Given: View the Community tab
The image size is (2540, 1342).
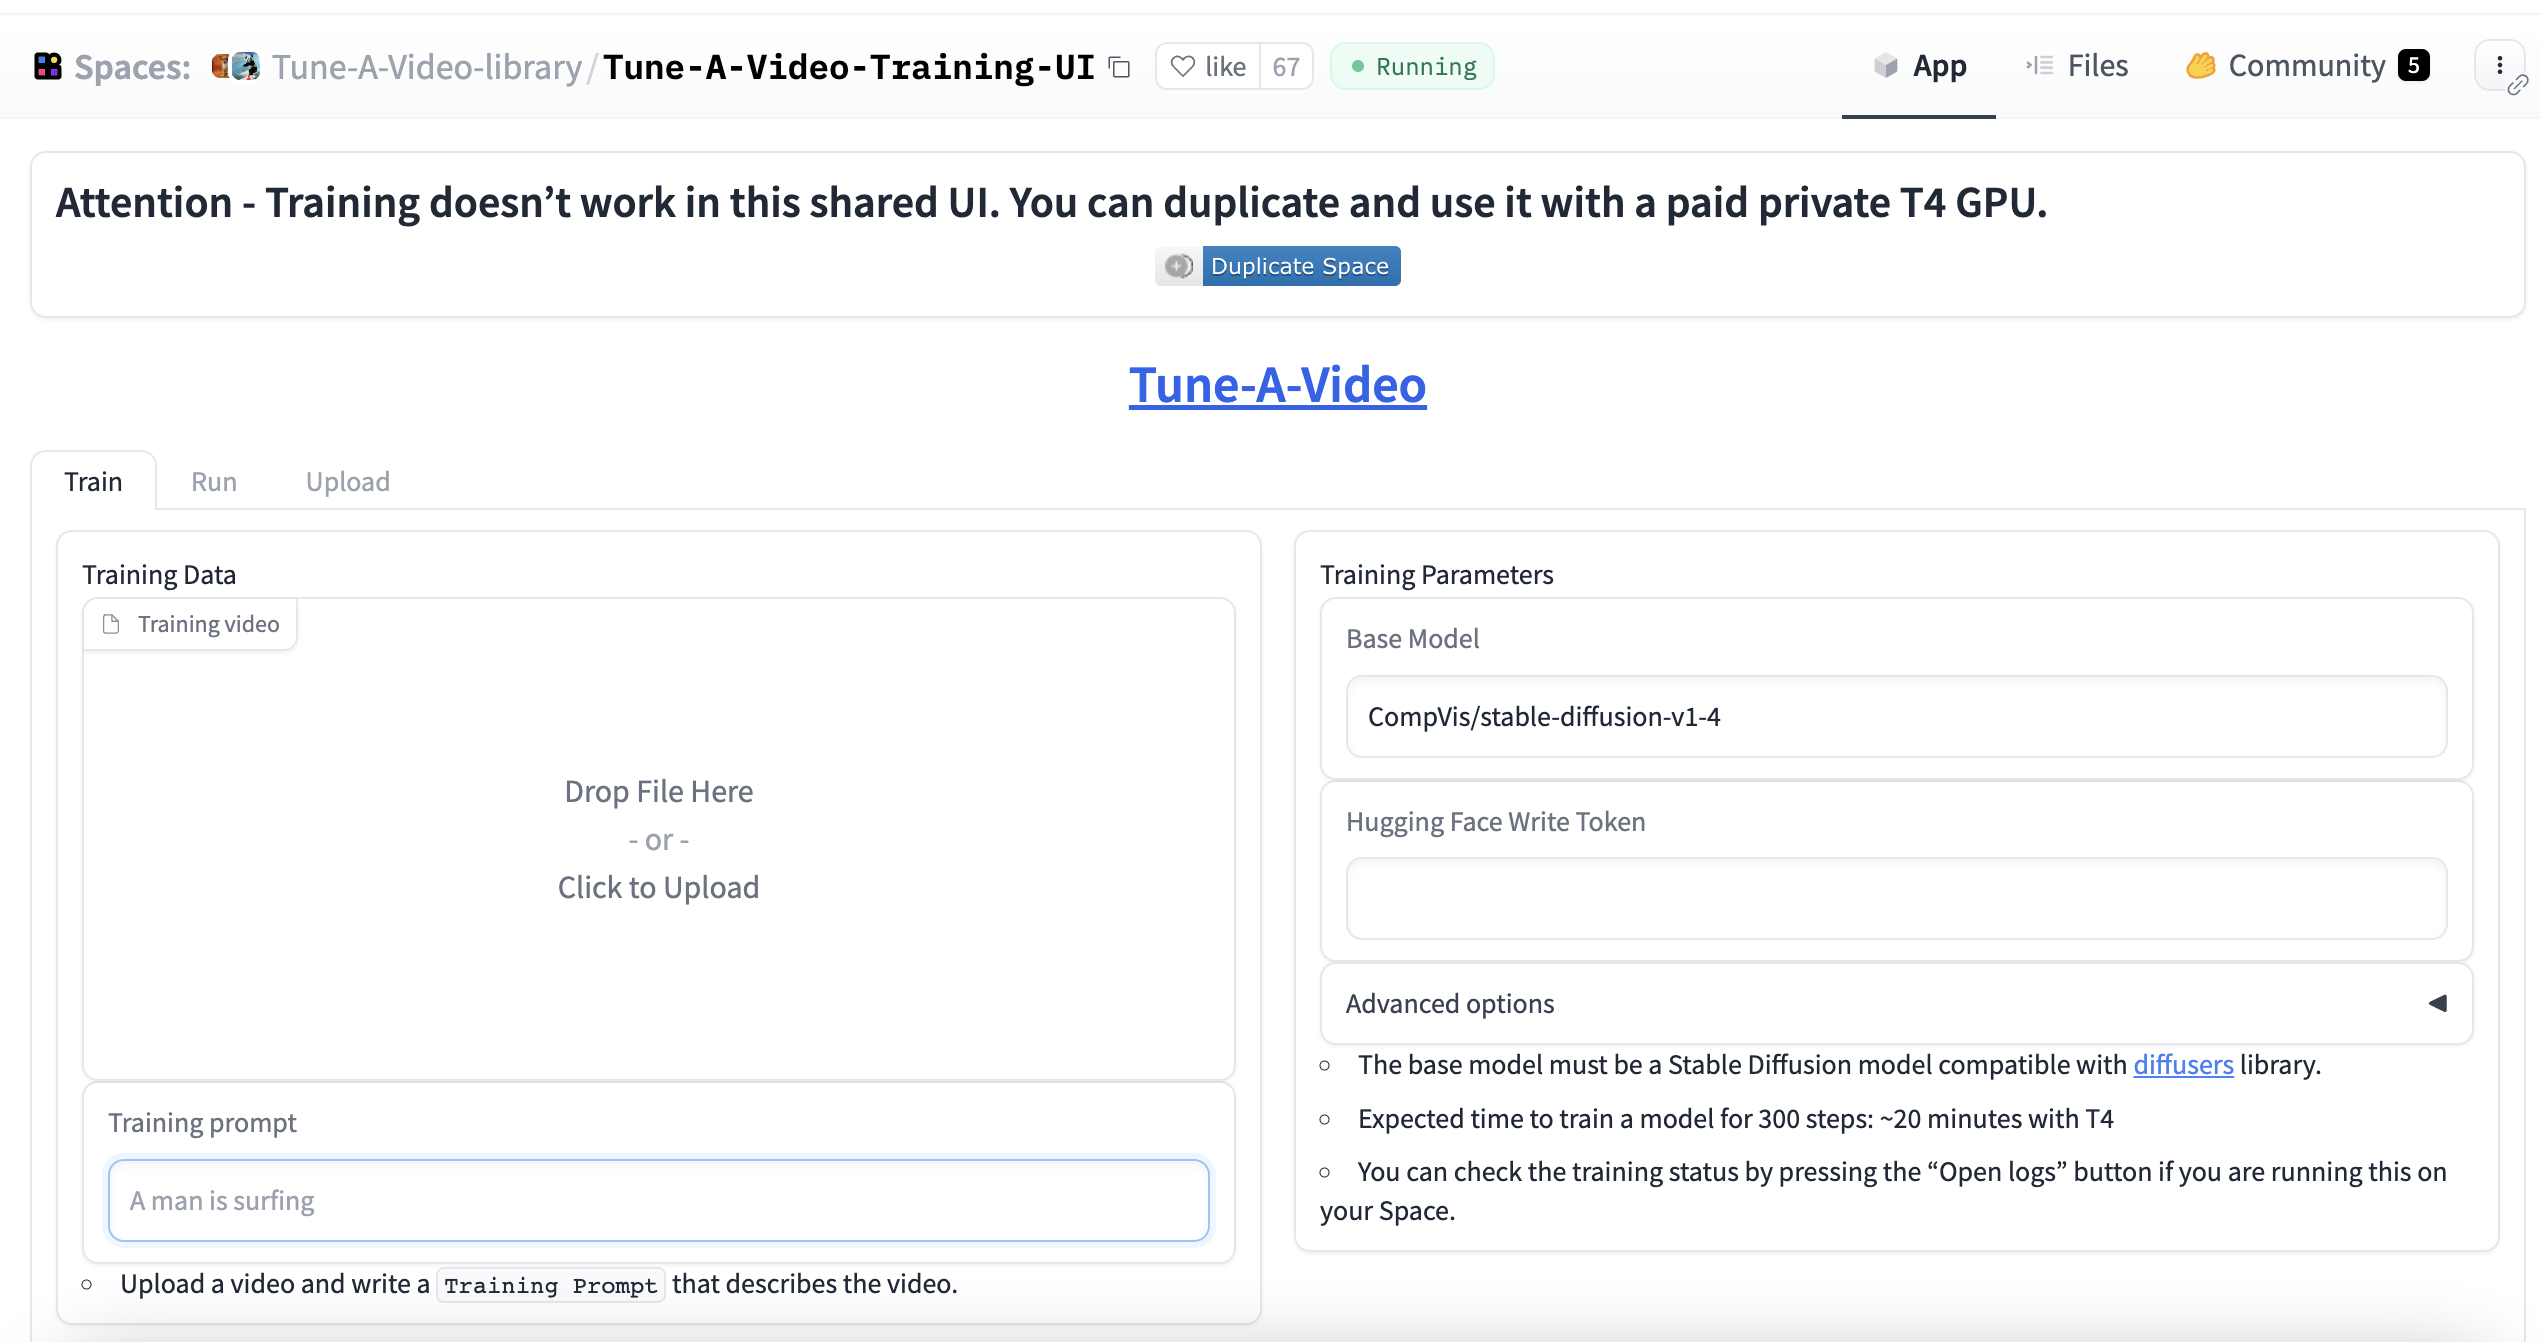Looking at the screenshot, I should (x=2305, y=65).
